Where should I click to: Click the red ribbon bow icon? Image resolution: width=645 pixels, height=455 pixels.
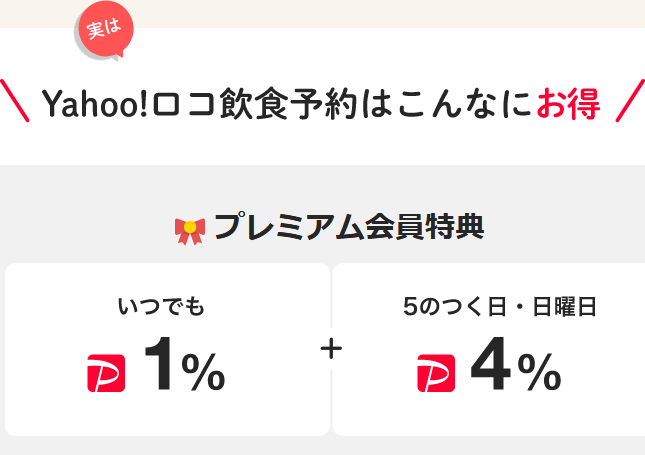[x=190, y=231]
